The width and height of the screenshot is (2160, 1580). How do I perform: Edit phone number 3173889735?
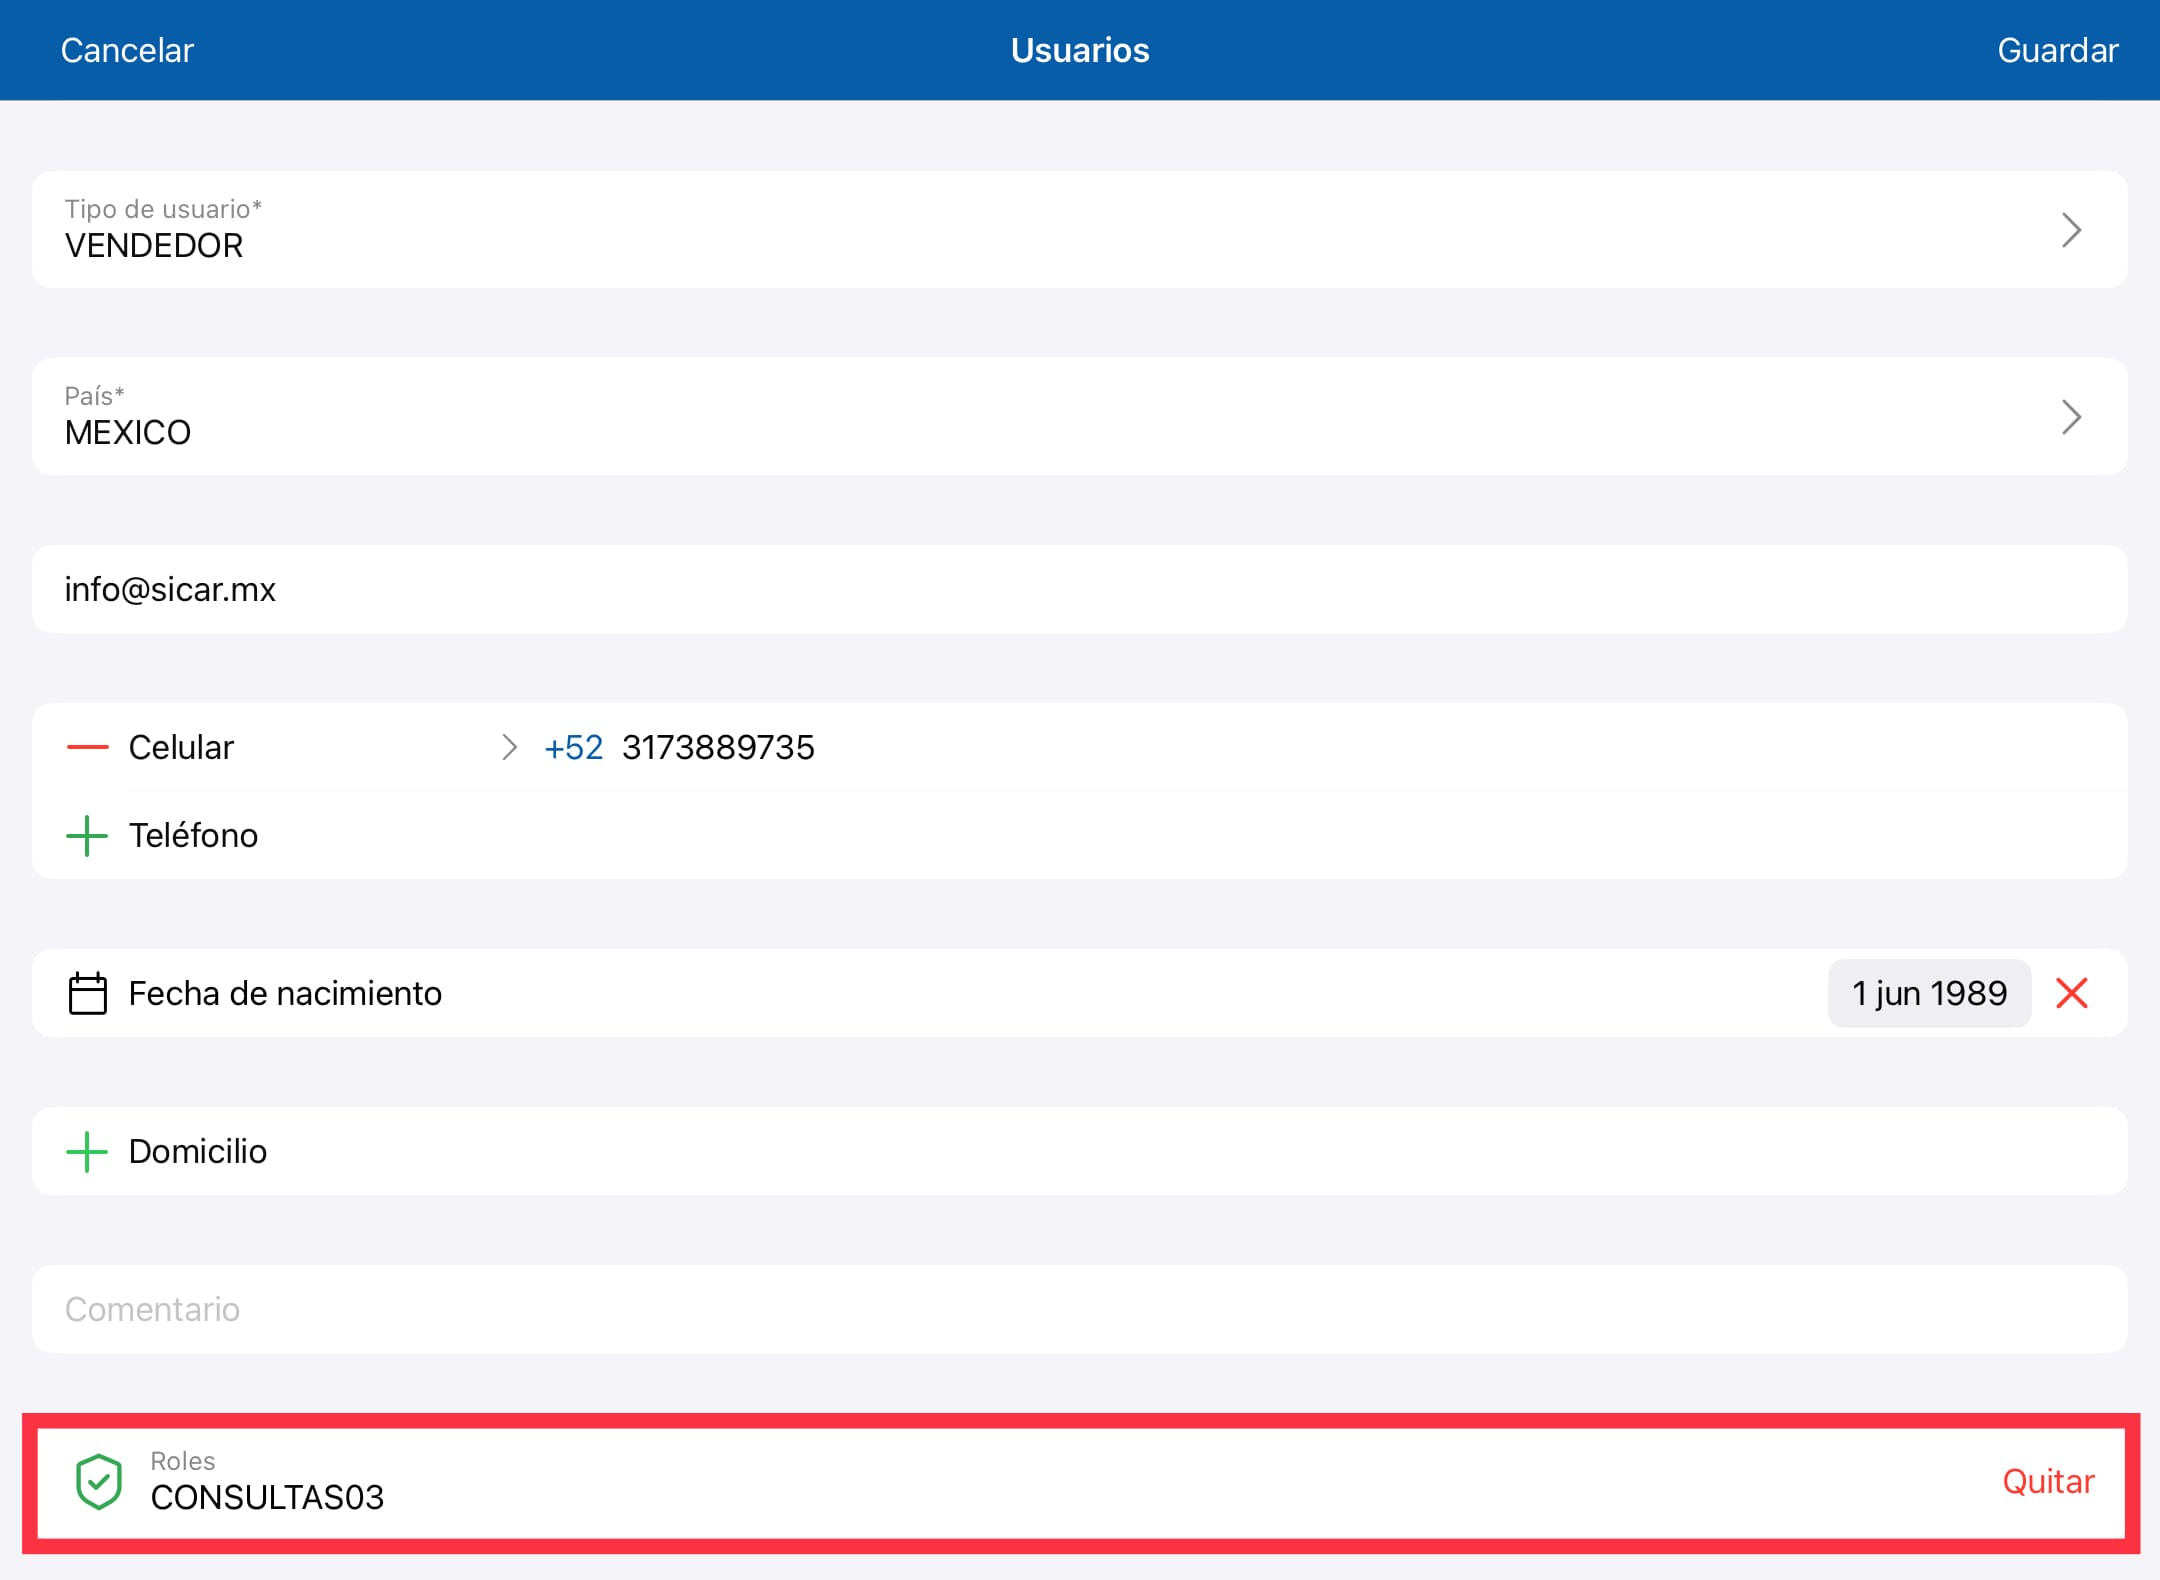(718, 747)
